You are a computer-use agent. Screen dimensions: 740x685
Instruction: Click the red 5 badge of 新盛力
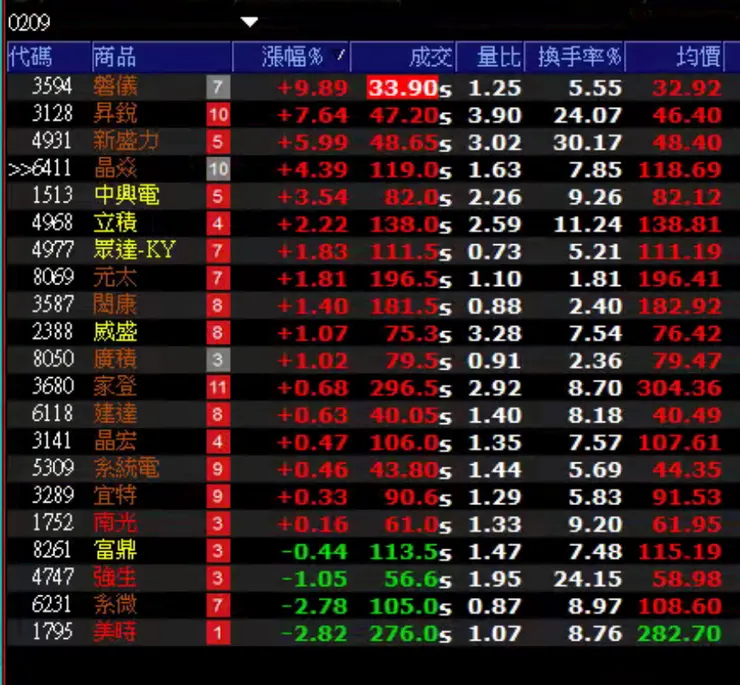point(218,142)
